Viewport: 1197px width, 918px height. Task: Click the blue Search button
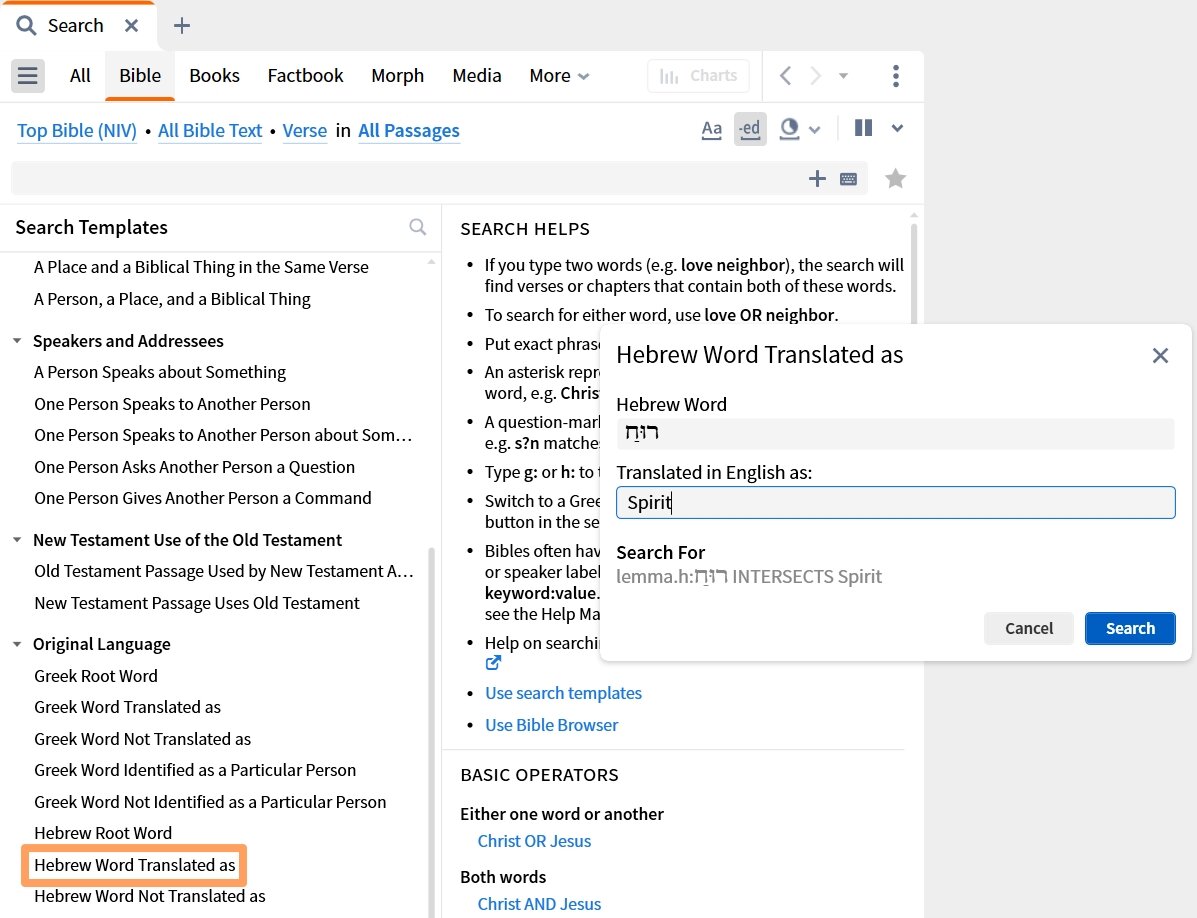1130,628
